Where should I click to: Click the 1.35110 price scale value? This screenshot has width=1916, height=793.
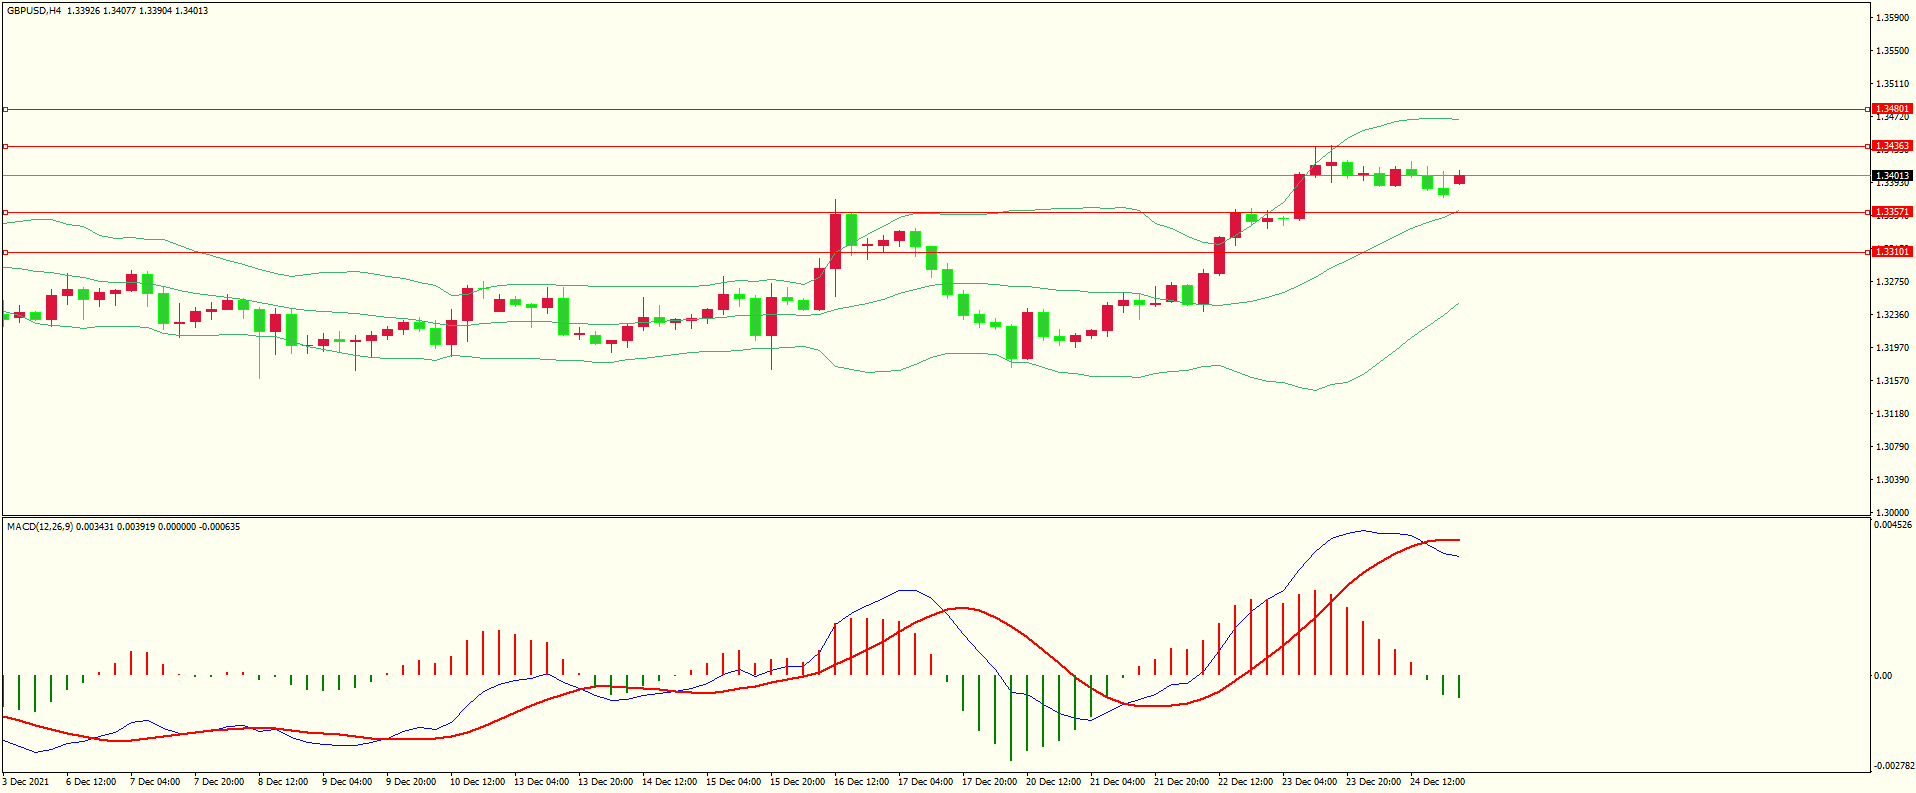pos(1893,84)
